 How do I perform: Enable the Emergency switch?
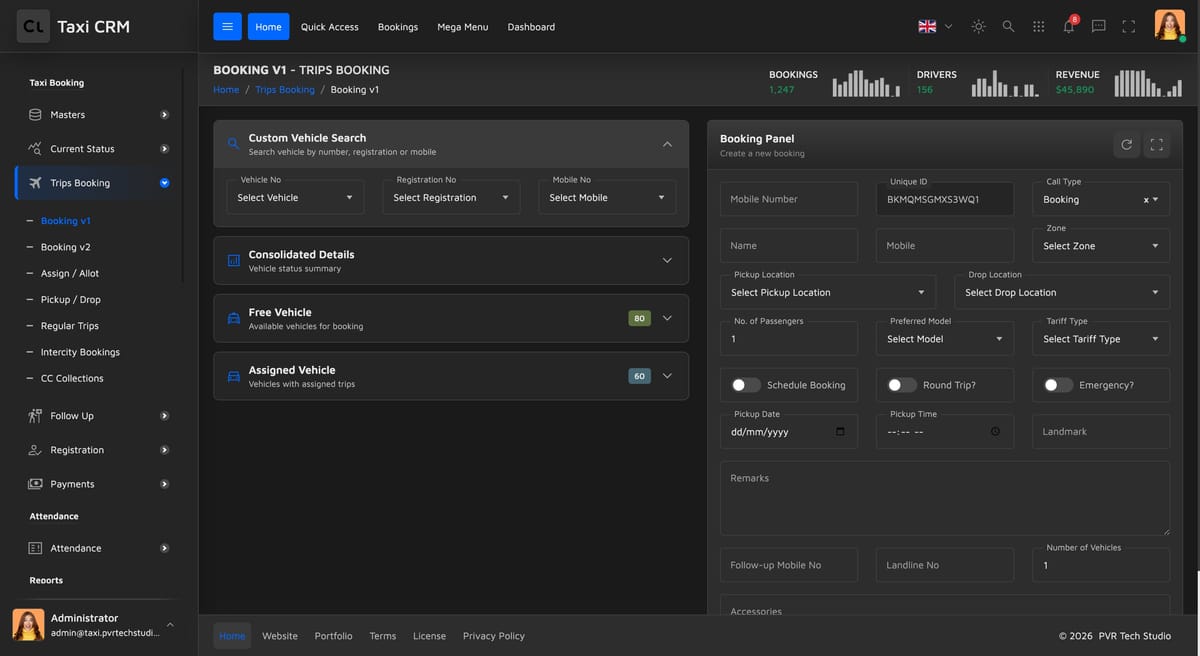point(1058,385)
